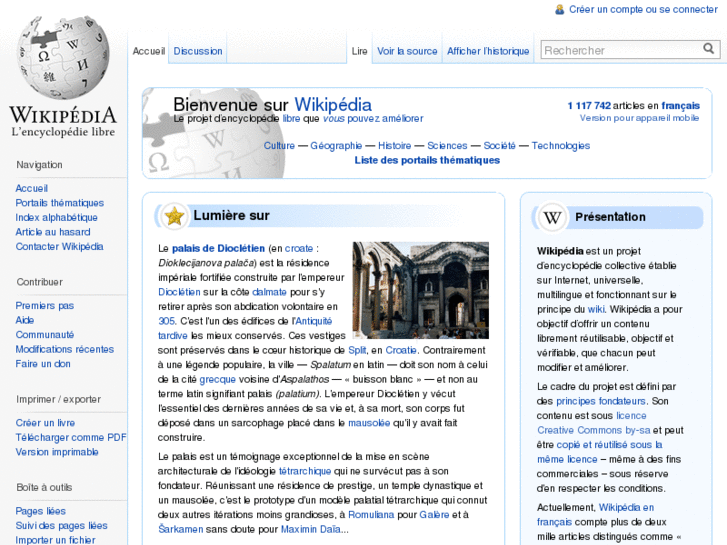Open Version pour appareil mobile link
This screenshot has height=545, width=727.
click(639, 118)
